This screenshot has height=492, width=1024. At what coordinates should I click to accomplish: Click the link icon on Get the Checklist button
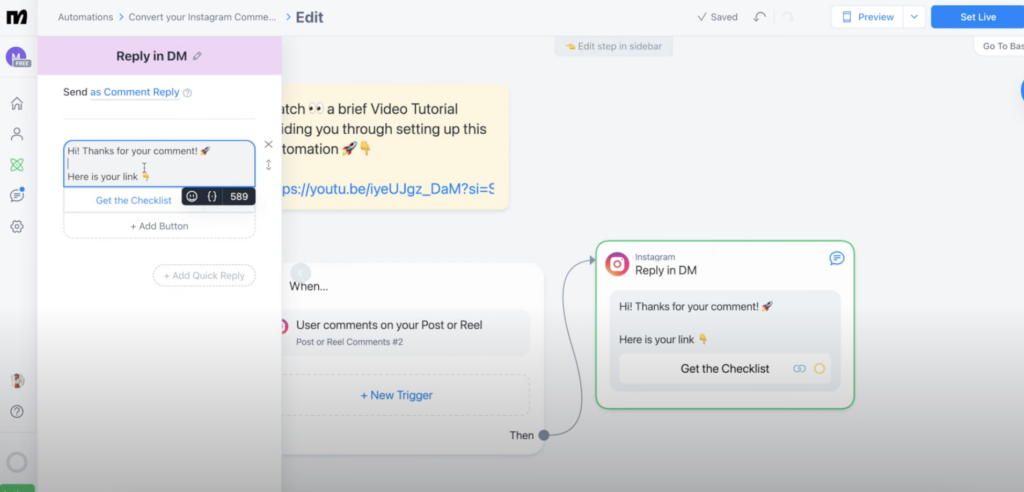799,369
